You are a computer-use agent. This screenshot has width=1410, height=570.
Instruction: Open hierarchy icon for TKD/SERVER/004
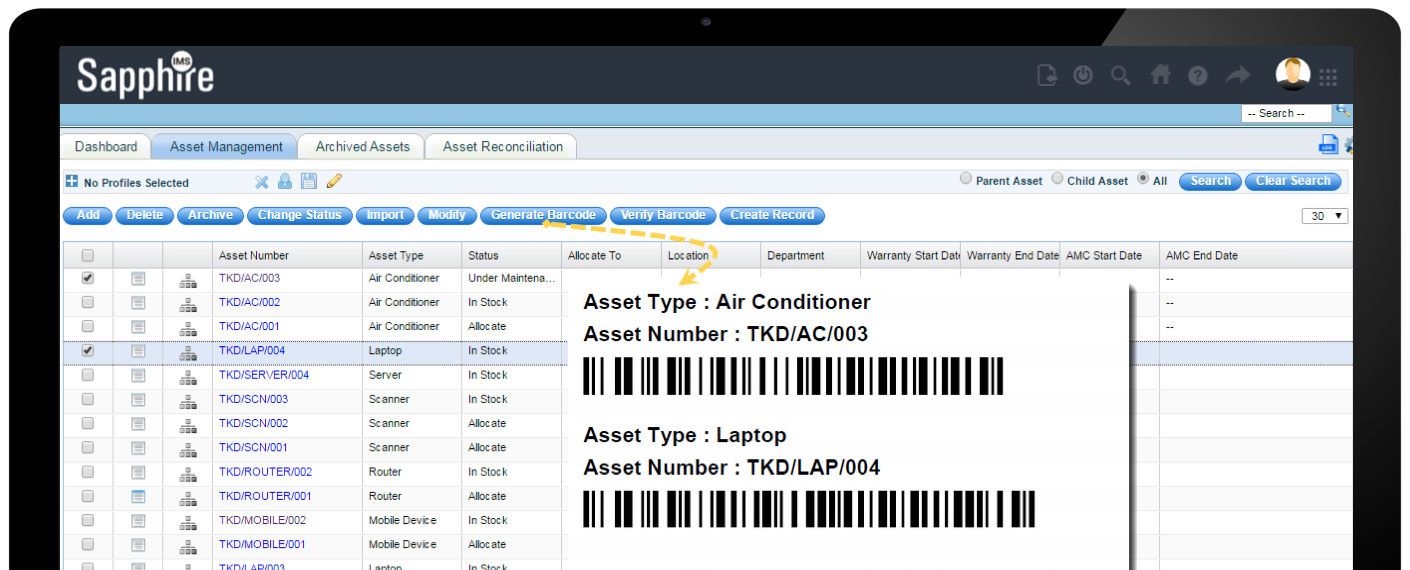[x=188, y=377]
